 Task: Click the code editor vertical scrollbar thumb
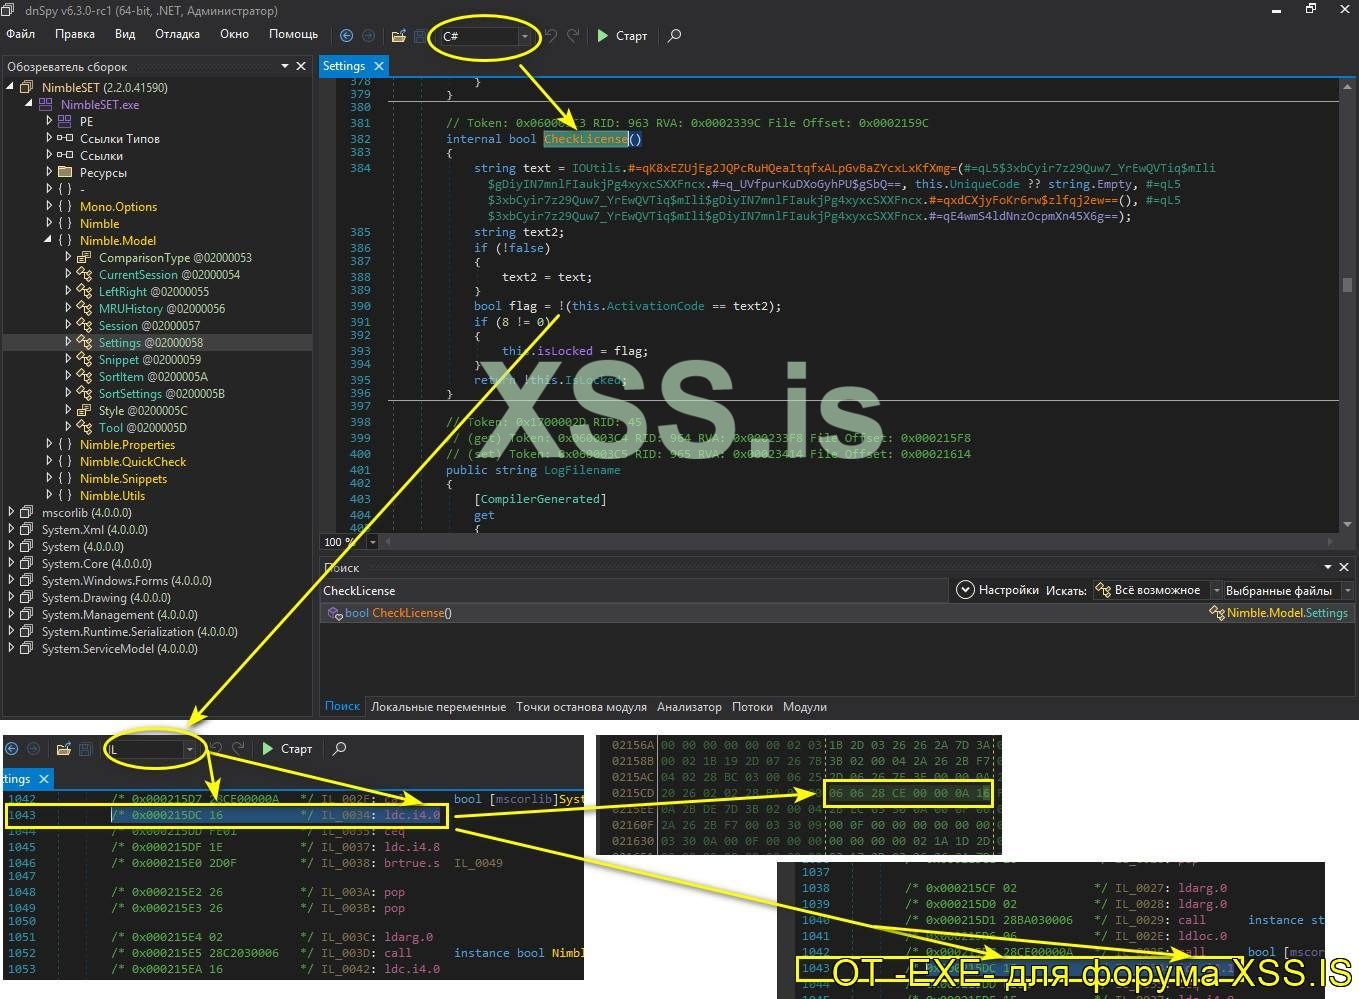[1347, 285]
